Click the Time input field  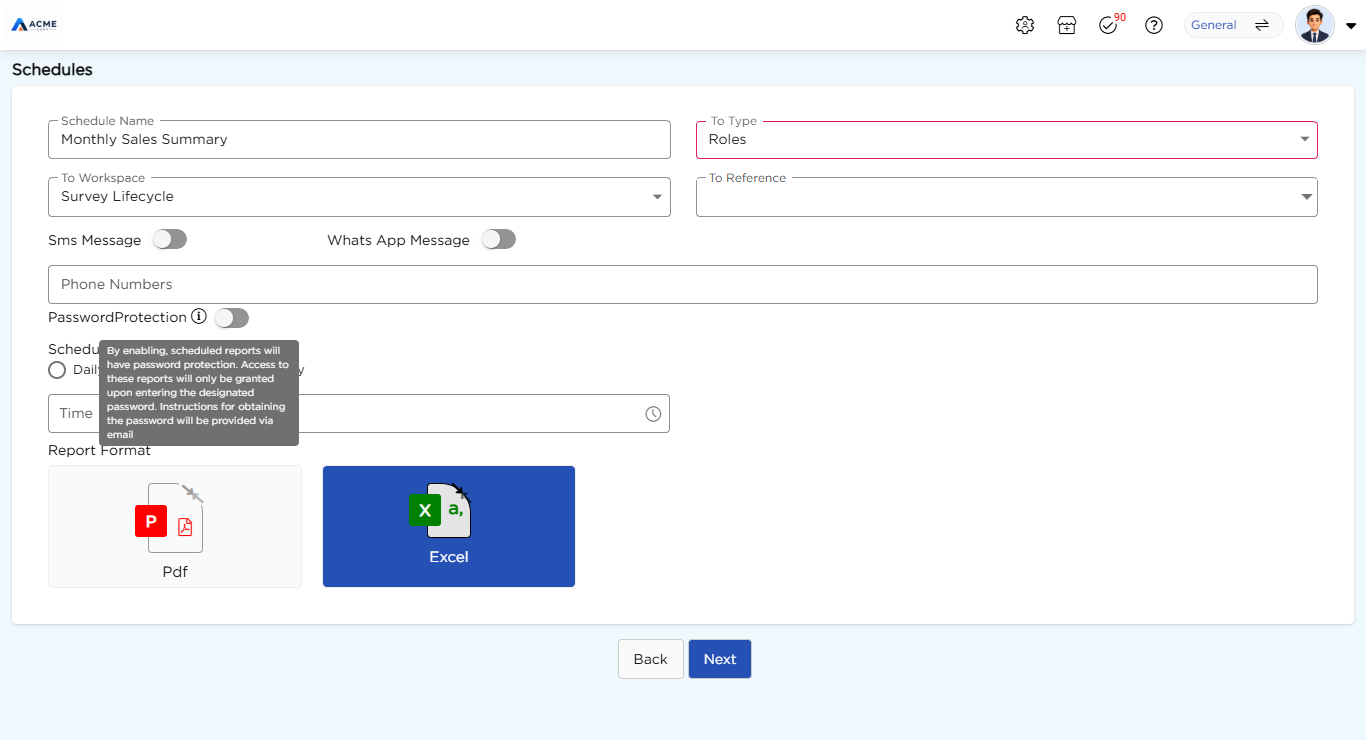[359, 414]
